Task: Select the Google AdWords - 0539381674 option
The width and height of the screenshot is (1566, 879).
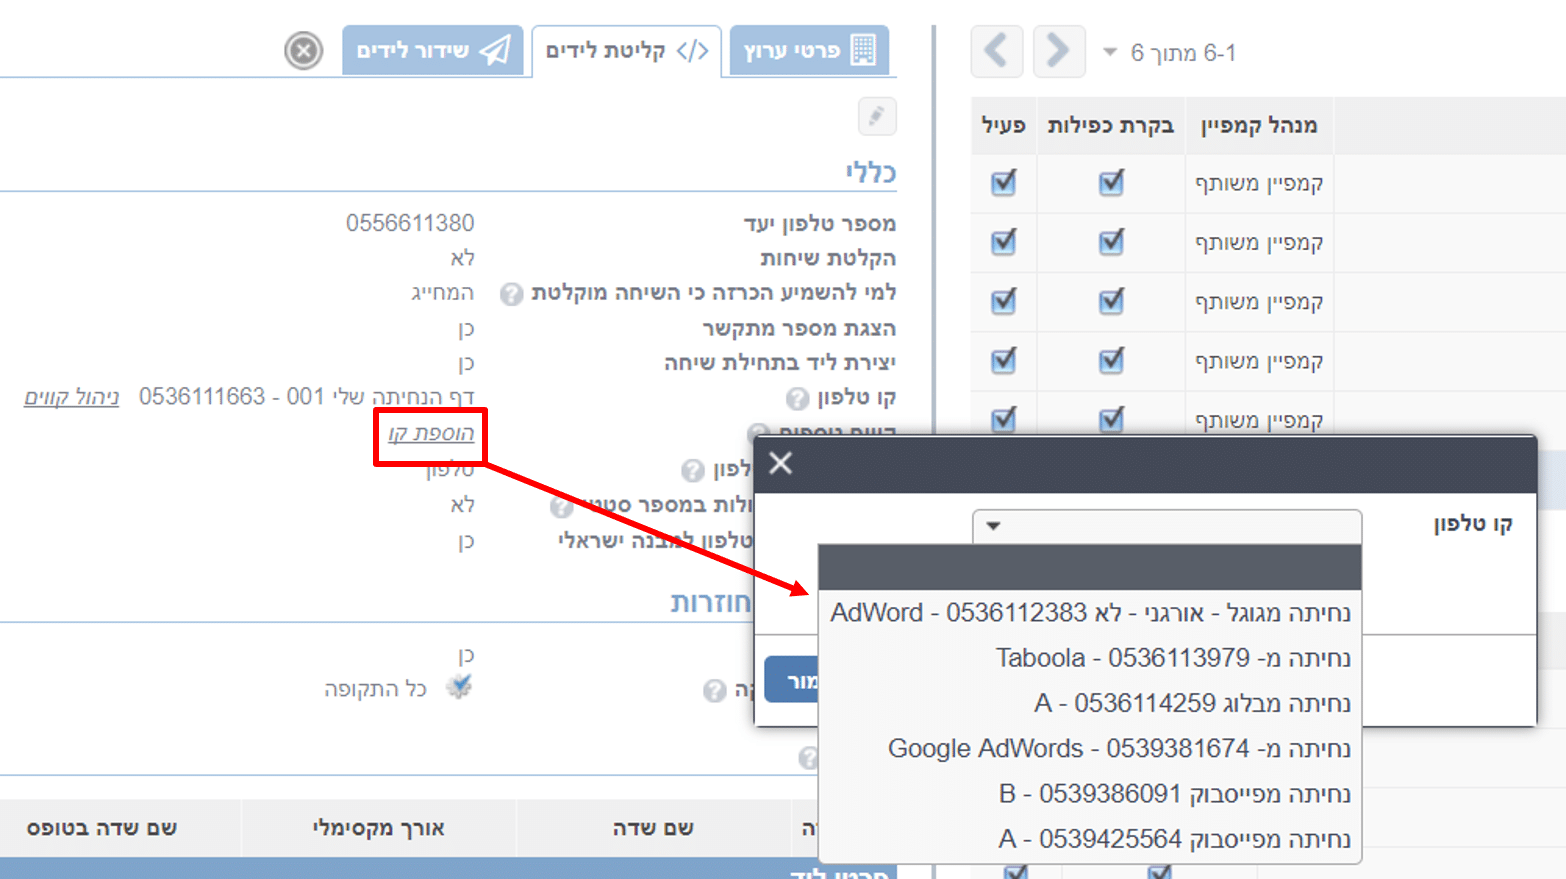Action: [1090, 748]
